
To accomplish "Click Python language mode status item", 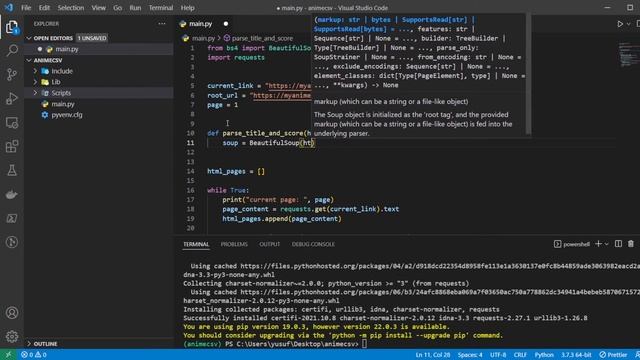I will tap(544, 355).
